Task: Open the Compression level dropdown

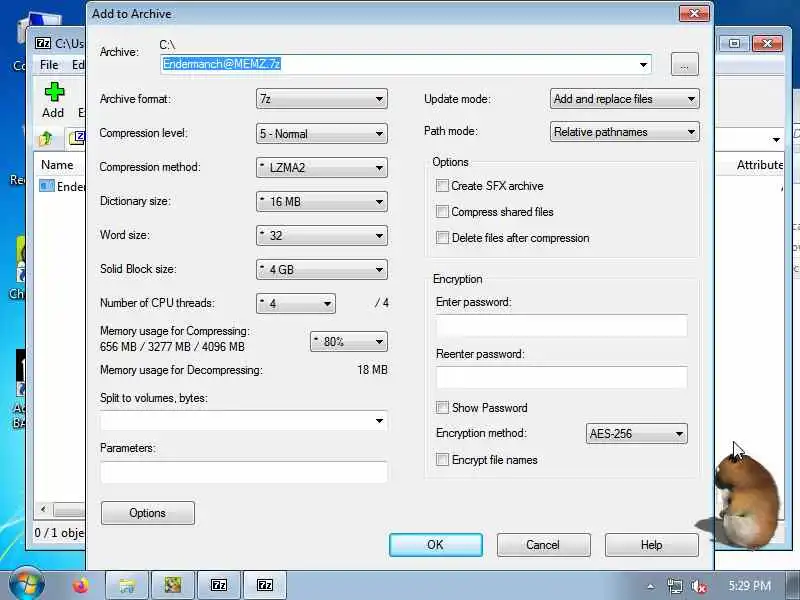Action: 322,134
